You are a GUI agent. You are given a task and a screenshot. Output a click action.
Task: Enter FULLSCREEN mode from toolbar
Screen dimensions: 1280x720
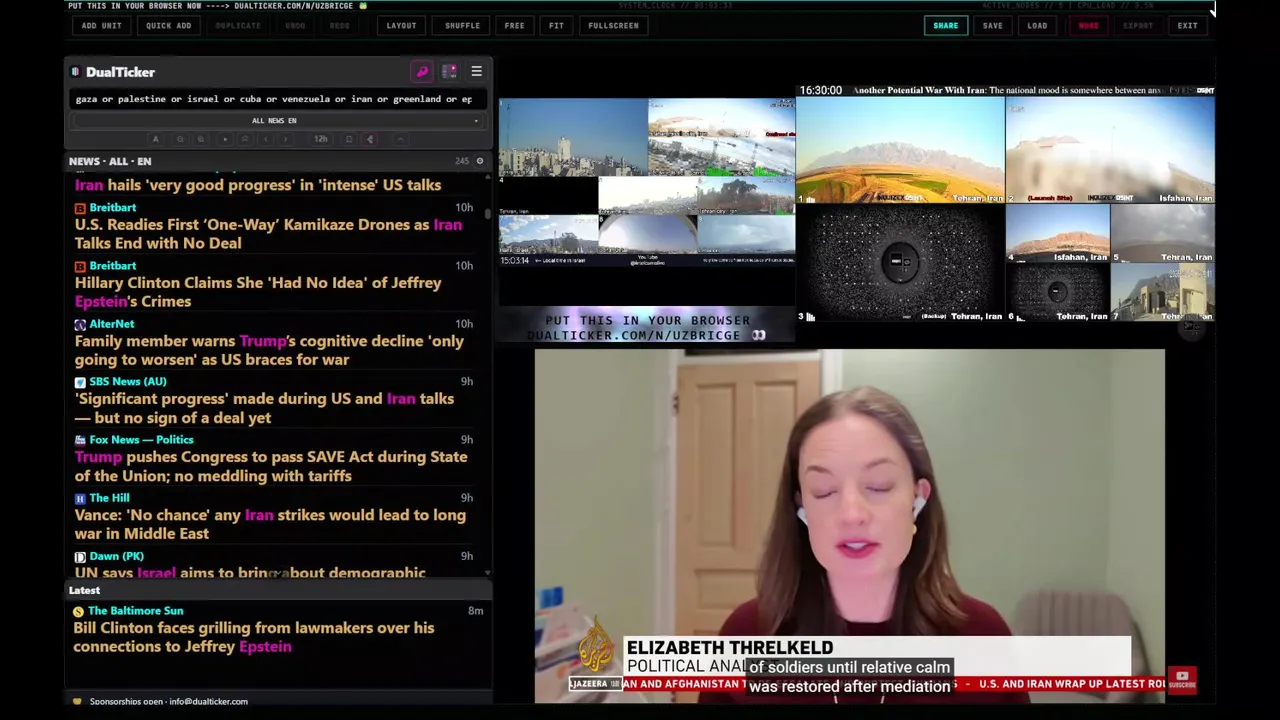click(x=613, y=25)
